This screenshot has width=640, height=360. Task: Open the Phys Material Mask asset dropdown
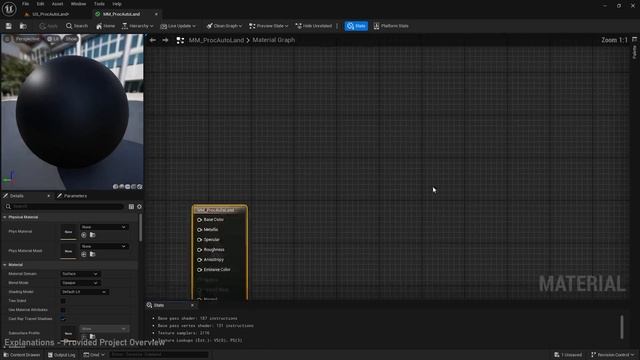click(104, 246)
